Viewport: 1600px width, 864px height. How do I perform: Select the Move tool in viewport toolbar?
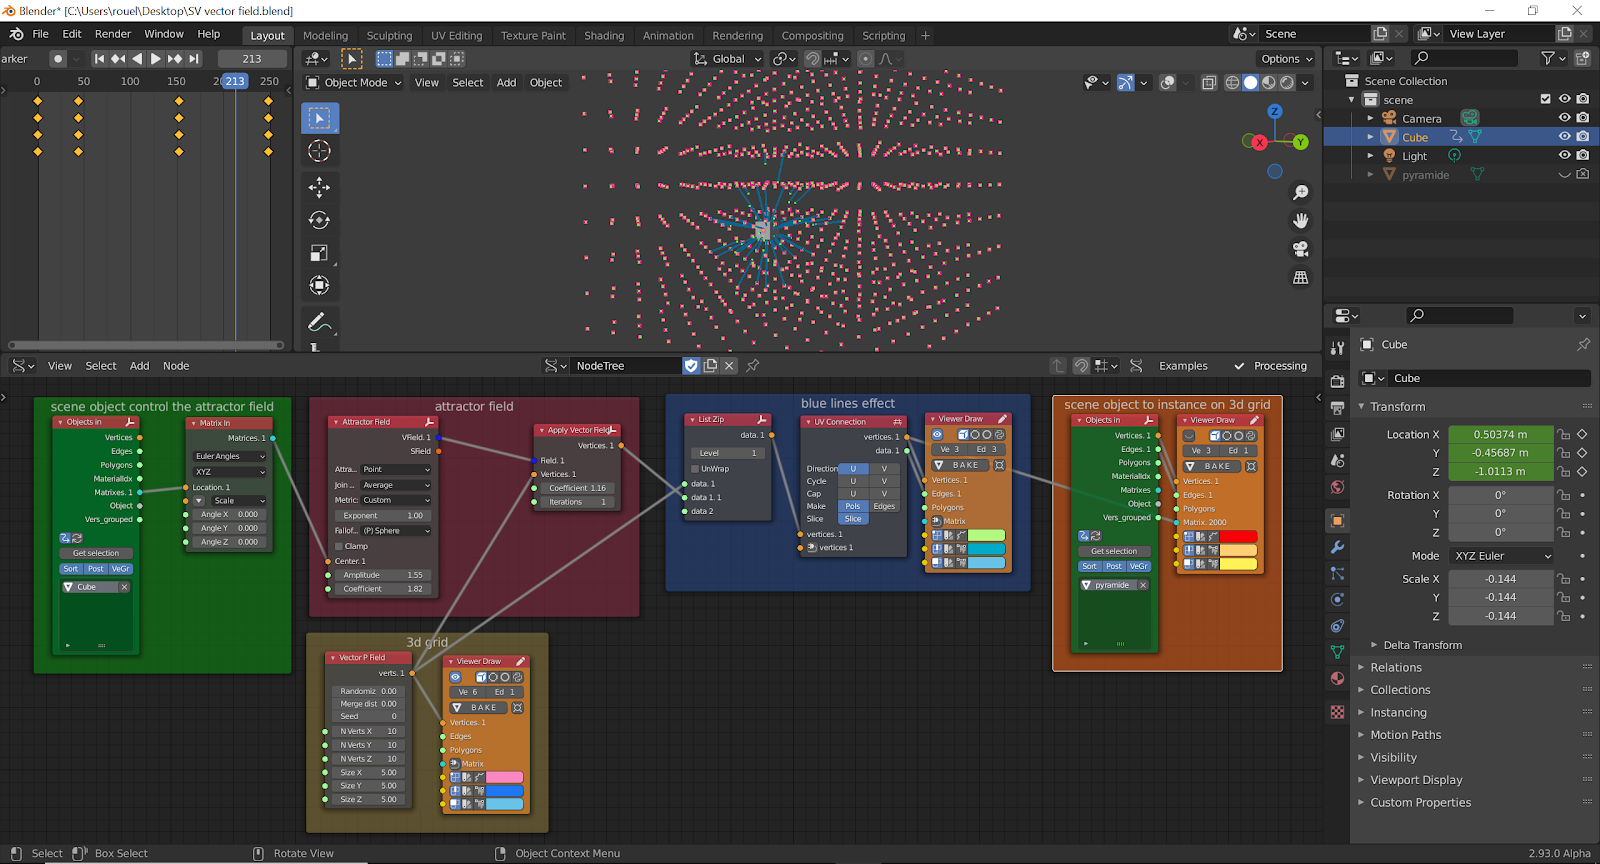(x=320, y=187)
